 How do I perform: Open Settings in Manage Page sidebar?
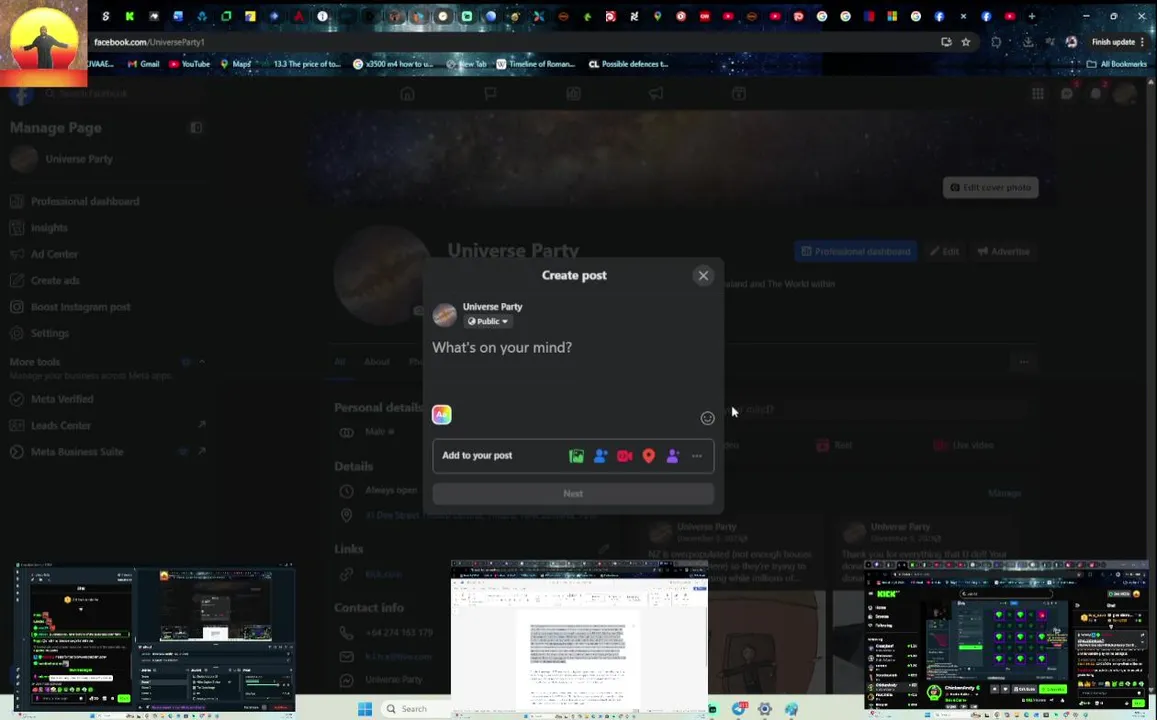(x=49, y=333)
